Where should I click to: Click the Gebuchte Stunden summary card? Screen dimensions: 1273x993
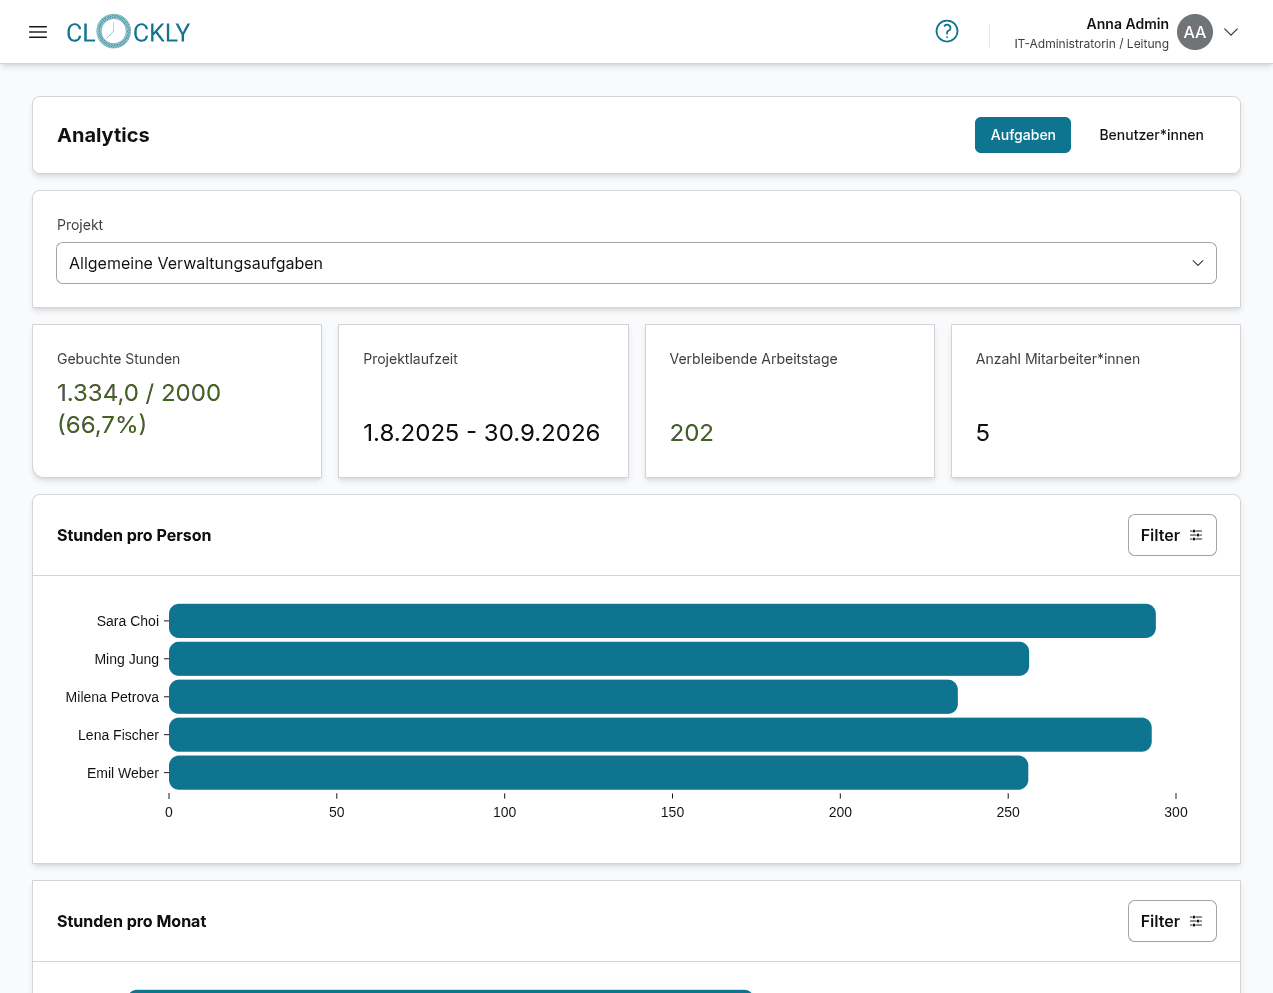(177, 400)
